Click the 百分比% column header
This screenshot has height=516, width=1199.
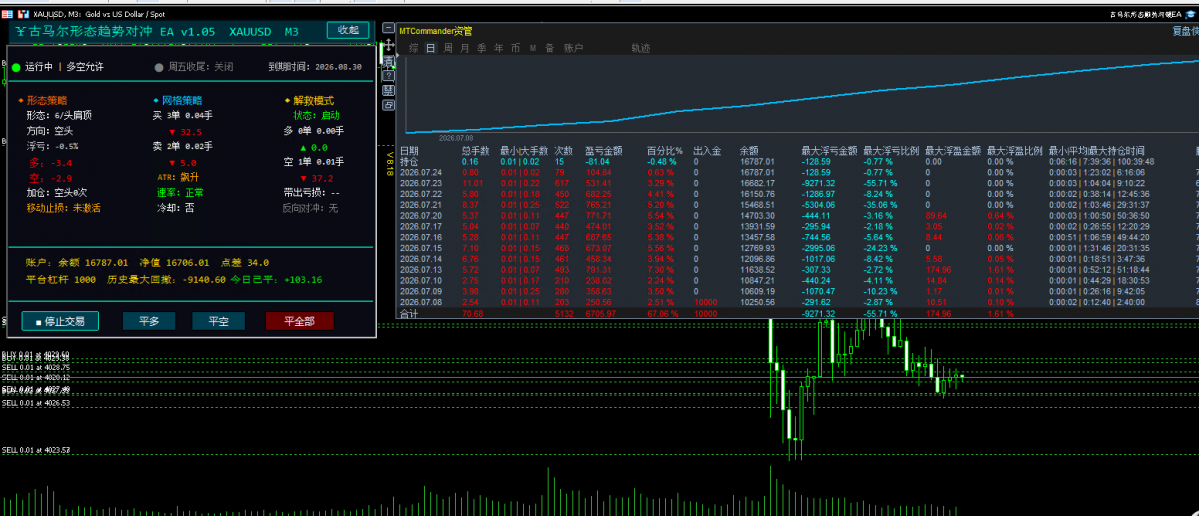tap(664, 151)
